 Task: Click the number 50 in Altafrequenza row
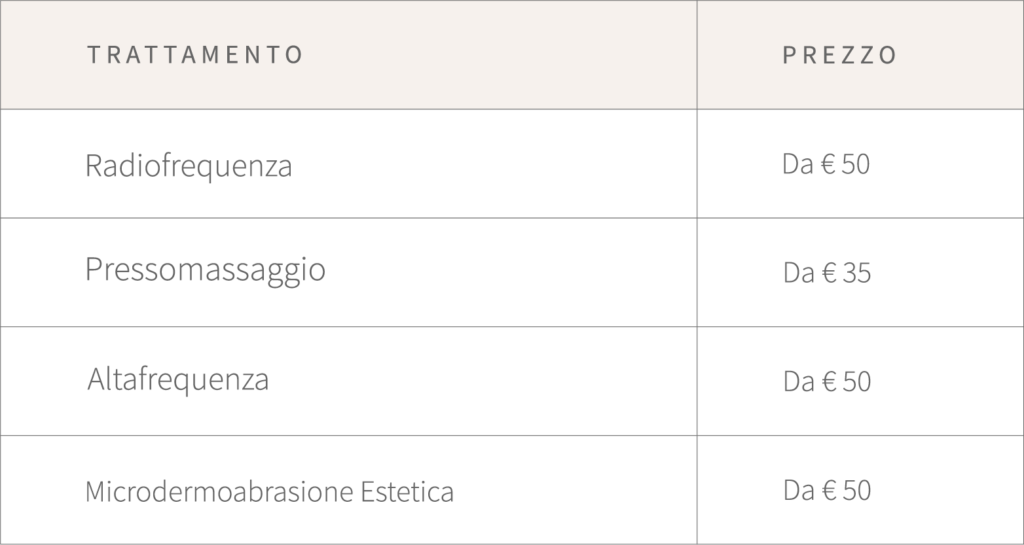tap(856, 382)
